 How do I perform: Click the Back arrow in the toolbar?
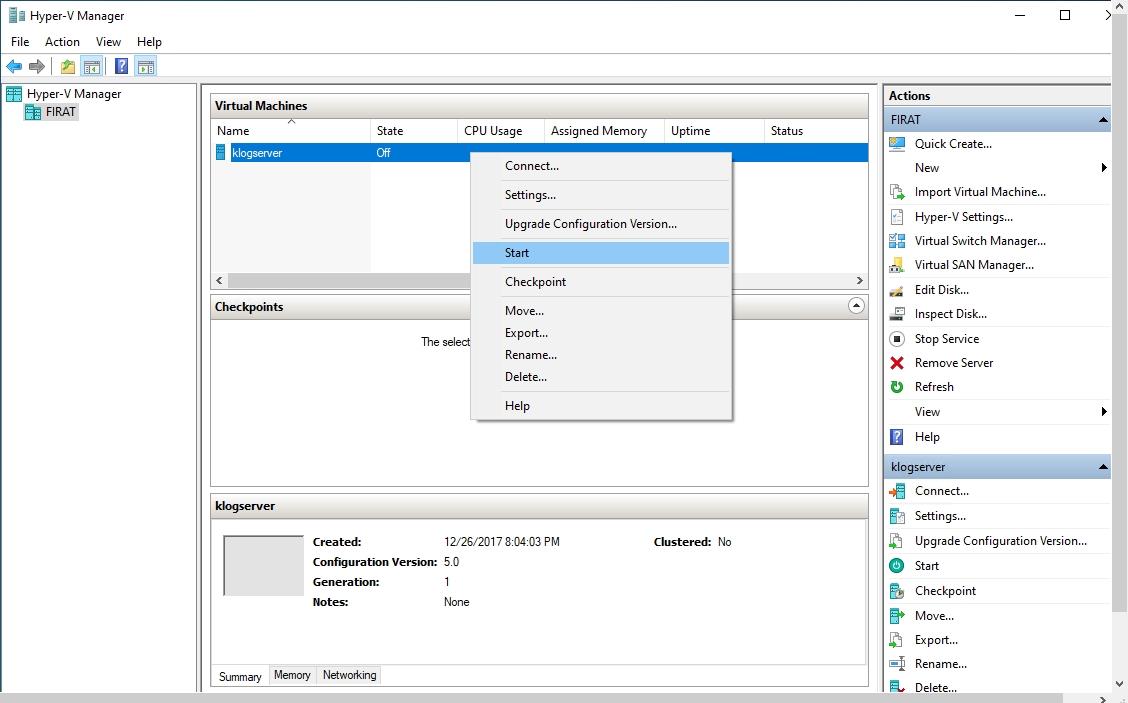click(14, 67)
